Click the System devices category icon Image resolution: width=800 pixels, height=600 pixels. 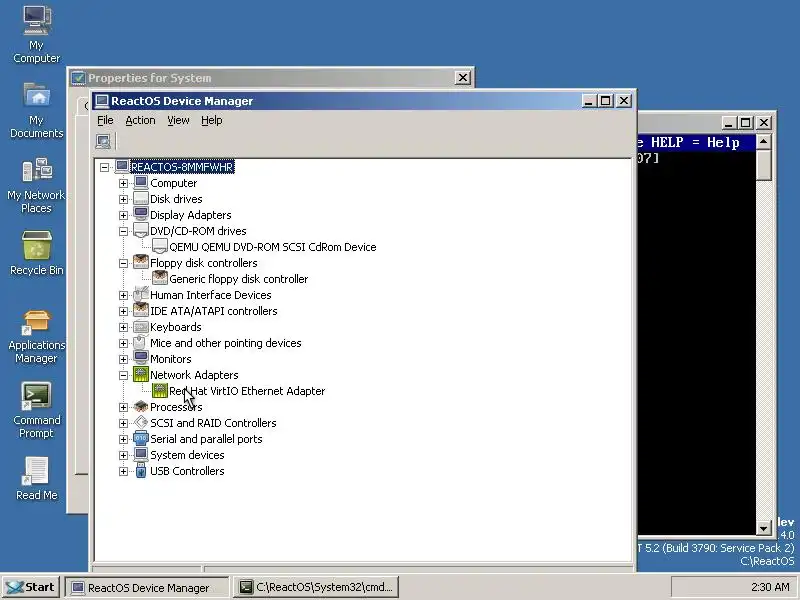(x=141, y=455)
